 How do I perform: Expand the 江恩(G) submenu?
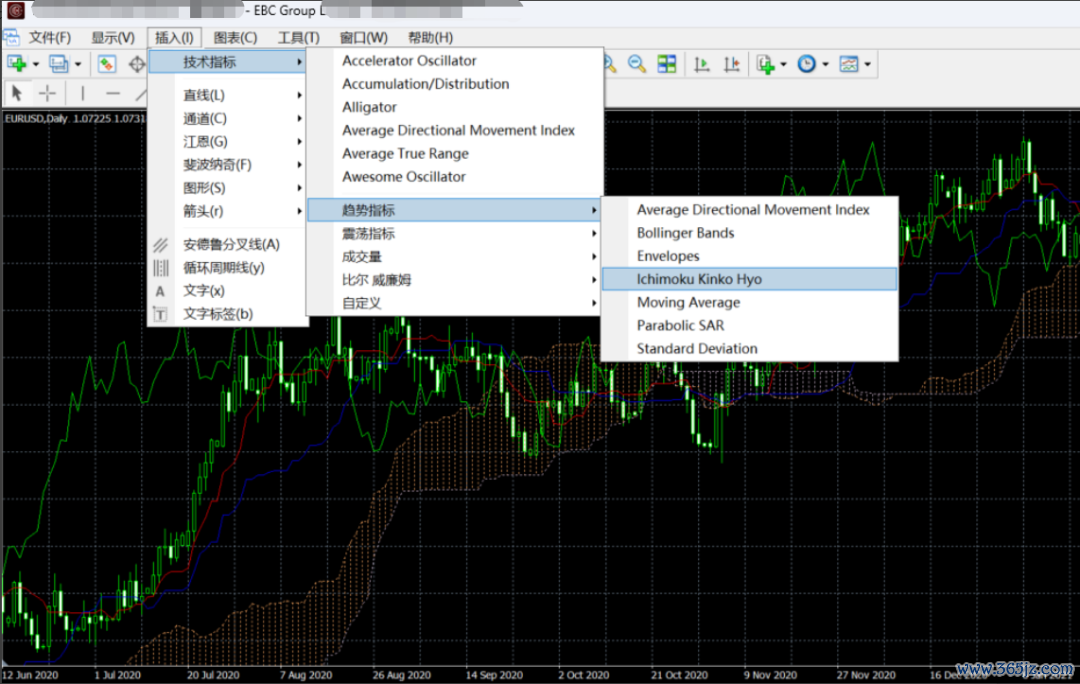point(227,141)
